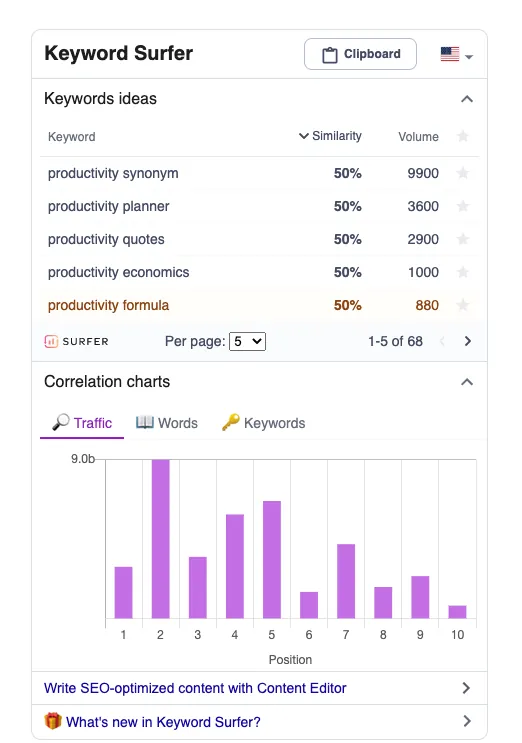Click the gift icon beside What's new
This screenshot has height=743, width=522.
53,721
